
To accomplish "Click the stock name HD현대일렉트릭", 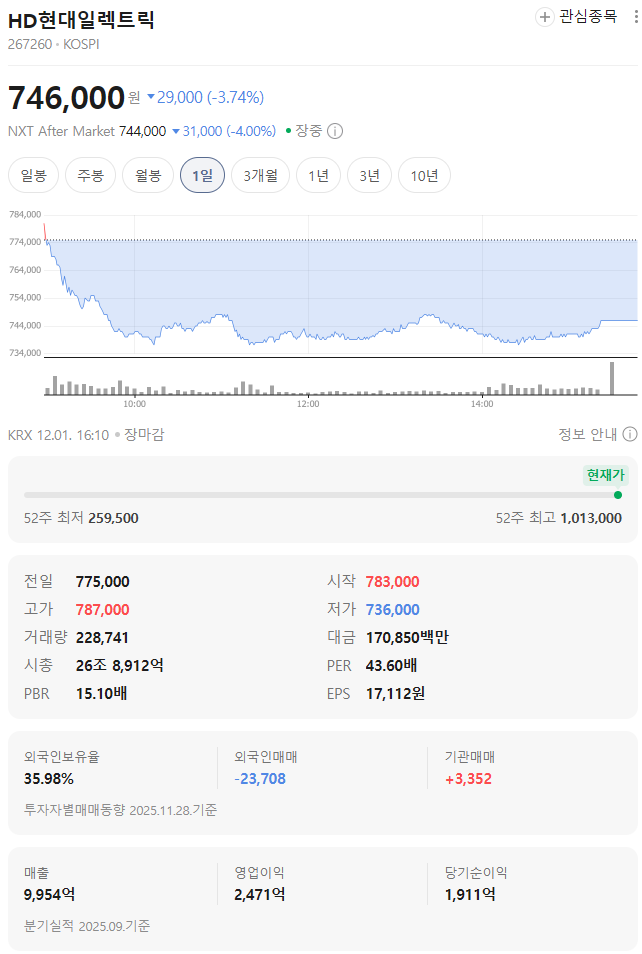I will point(81,20).
